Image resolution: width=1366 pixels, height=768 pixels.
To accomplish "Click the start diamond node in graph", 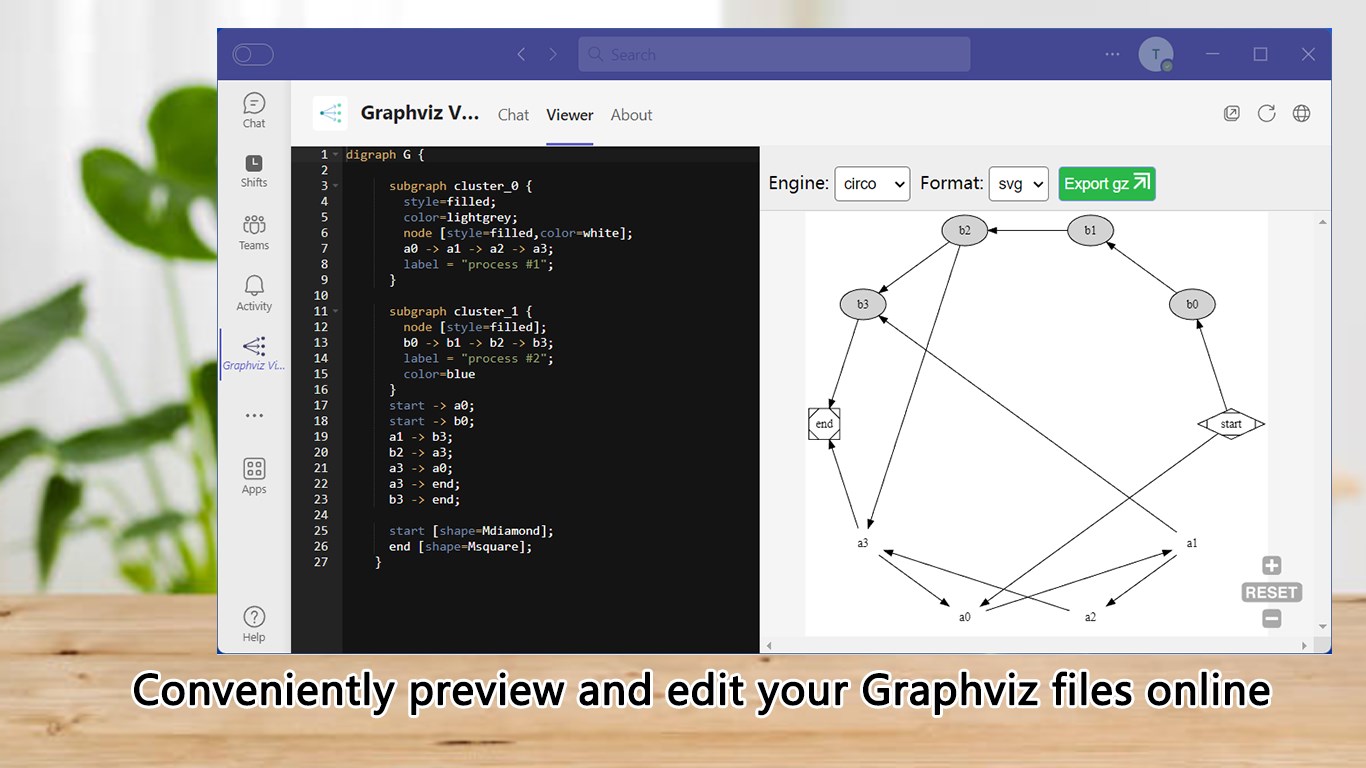I will (x=1231, y=424).
